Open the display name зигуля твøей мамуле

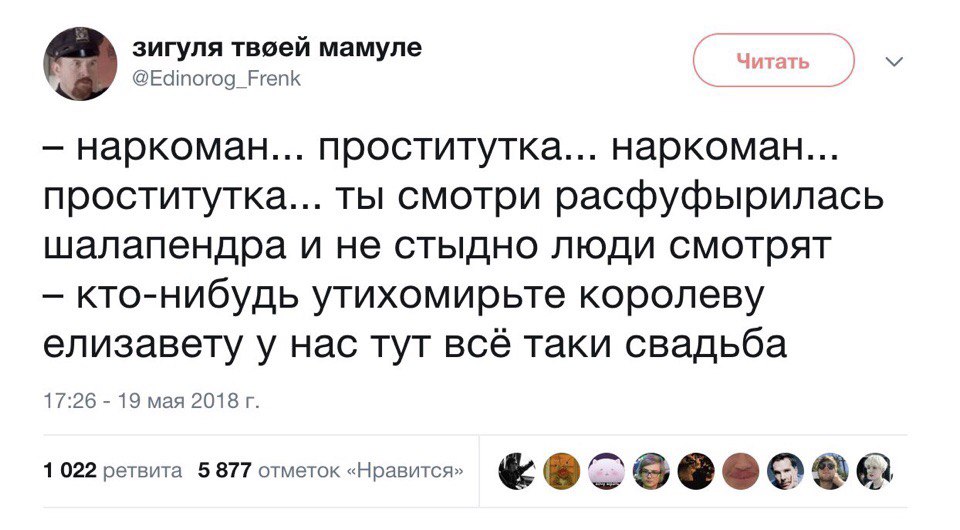[x=277, y=47]
